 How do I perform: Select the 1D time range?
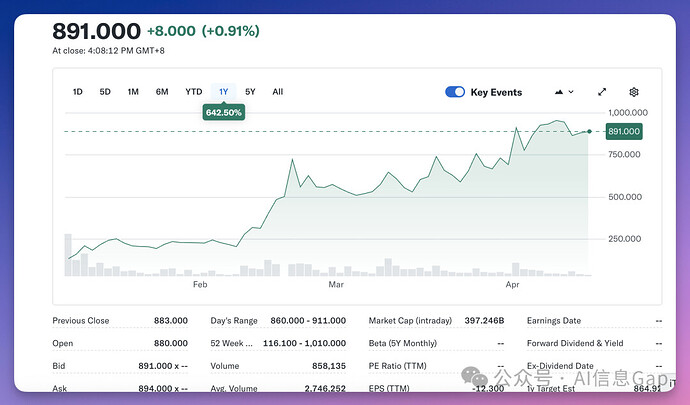(78, 92)
